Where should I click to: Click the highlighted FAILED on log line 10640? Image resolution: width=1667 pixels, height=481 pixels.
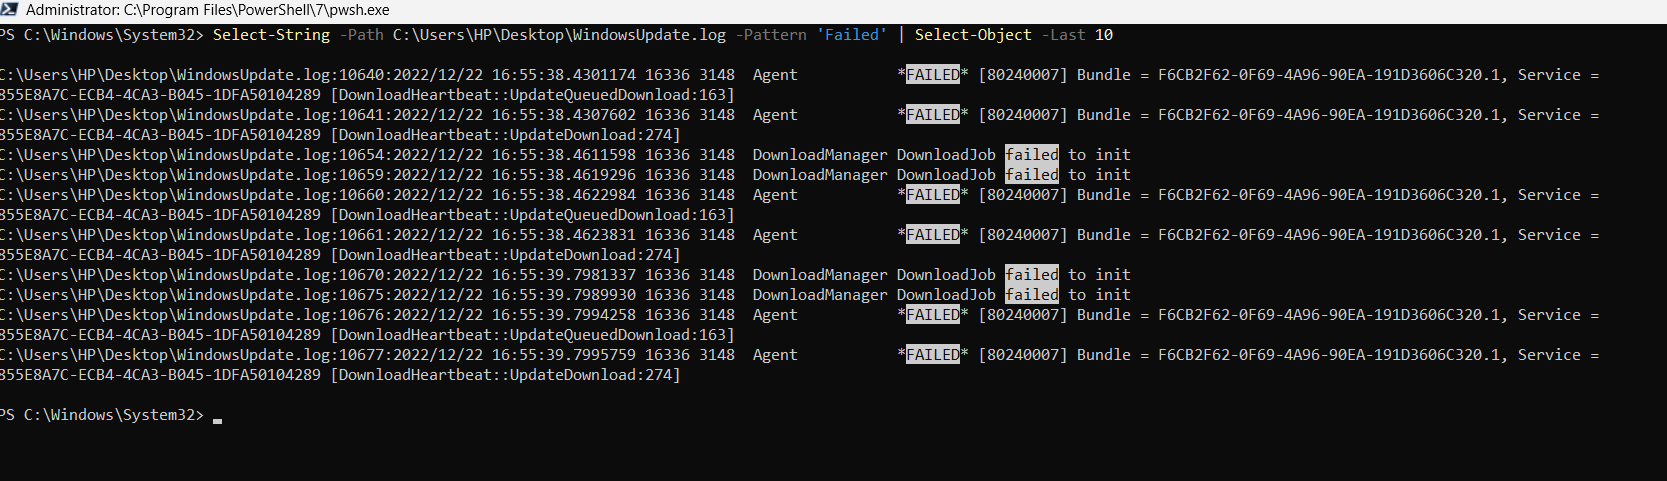pos(932,75)
